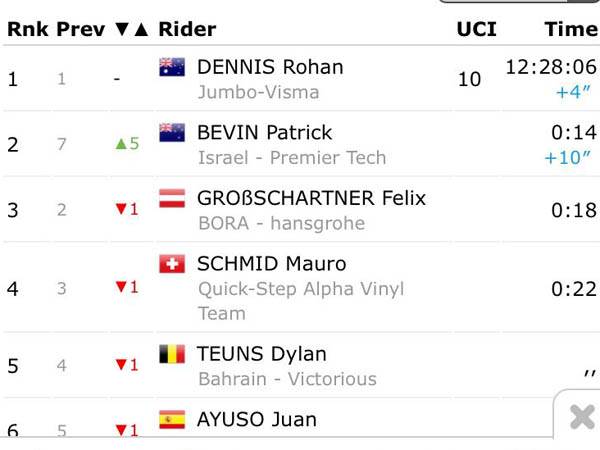Sort results by Prev column header
600x450 pixels.
(x=80, y=29)
